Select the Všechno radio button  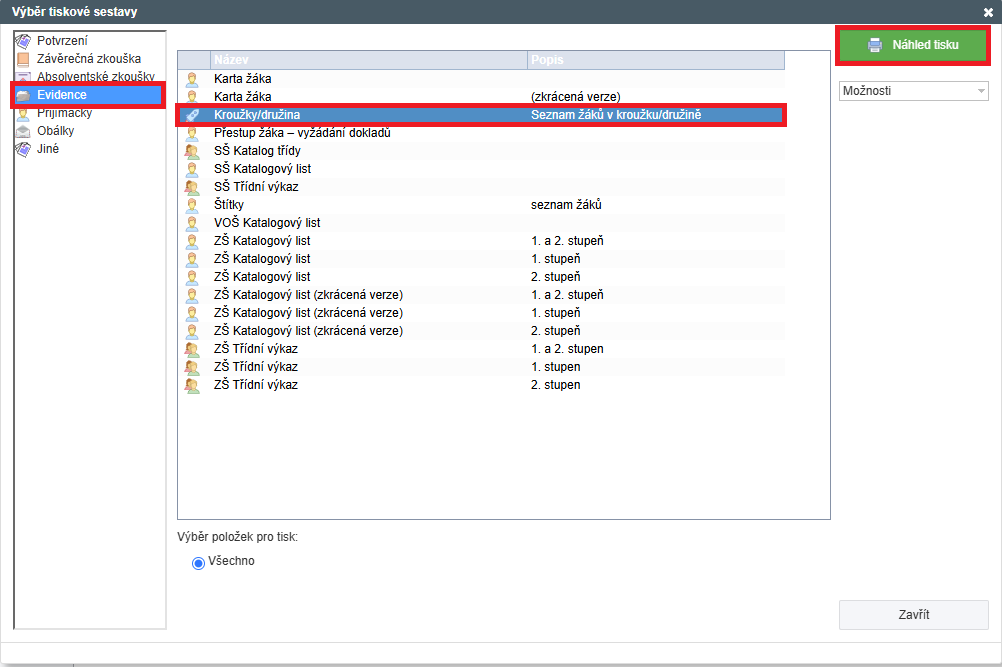197,563
